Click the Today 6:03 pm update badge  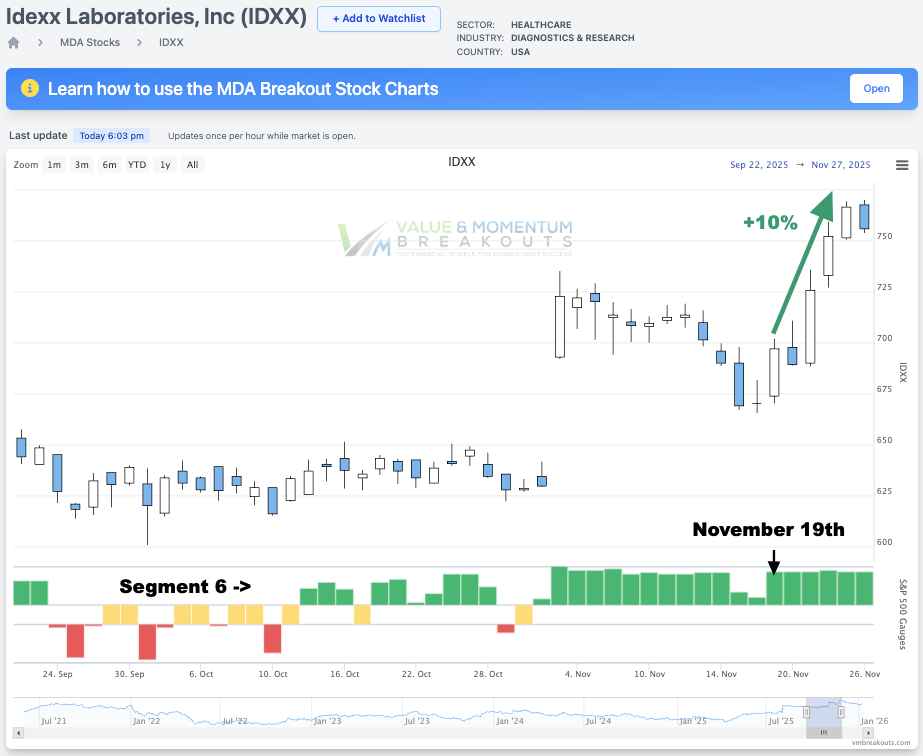click(111, 135)
